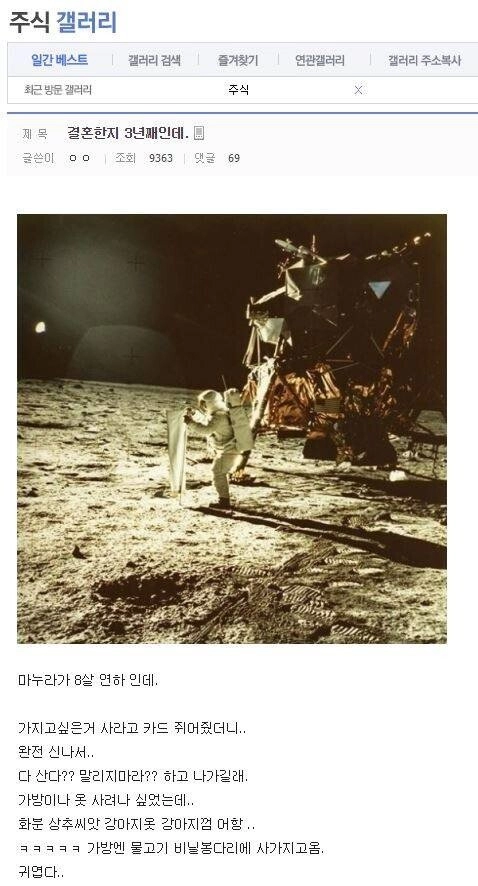This screenshot has width=478, height=886.
Task: Click the first line 마누라가 8살 연하 인데.
Action: click(x=88, y=680)
